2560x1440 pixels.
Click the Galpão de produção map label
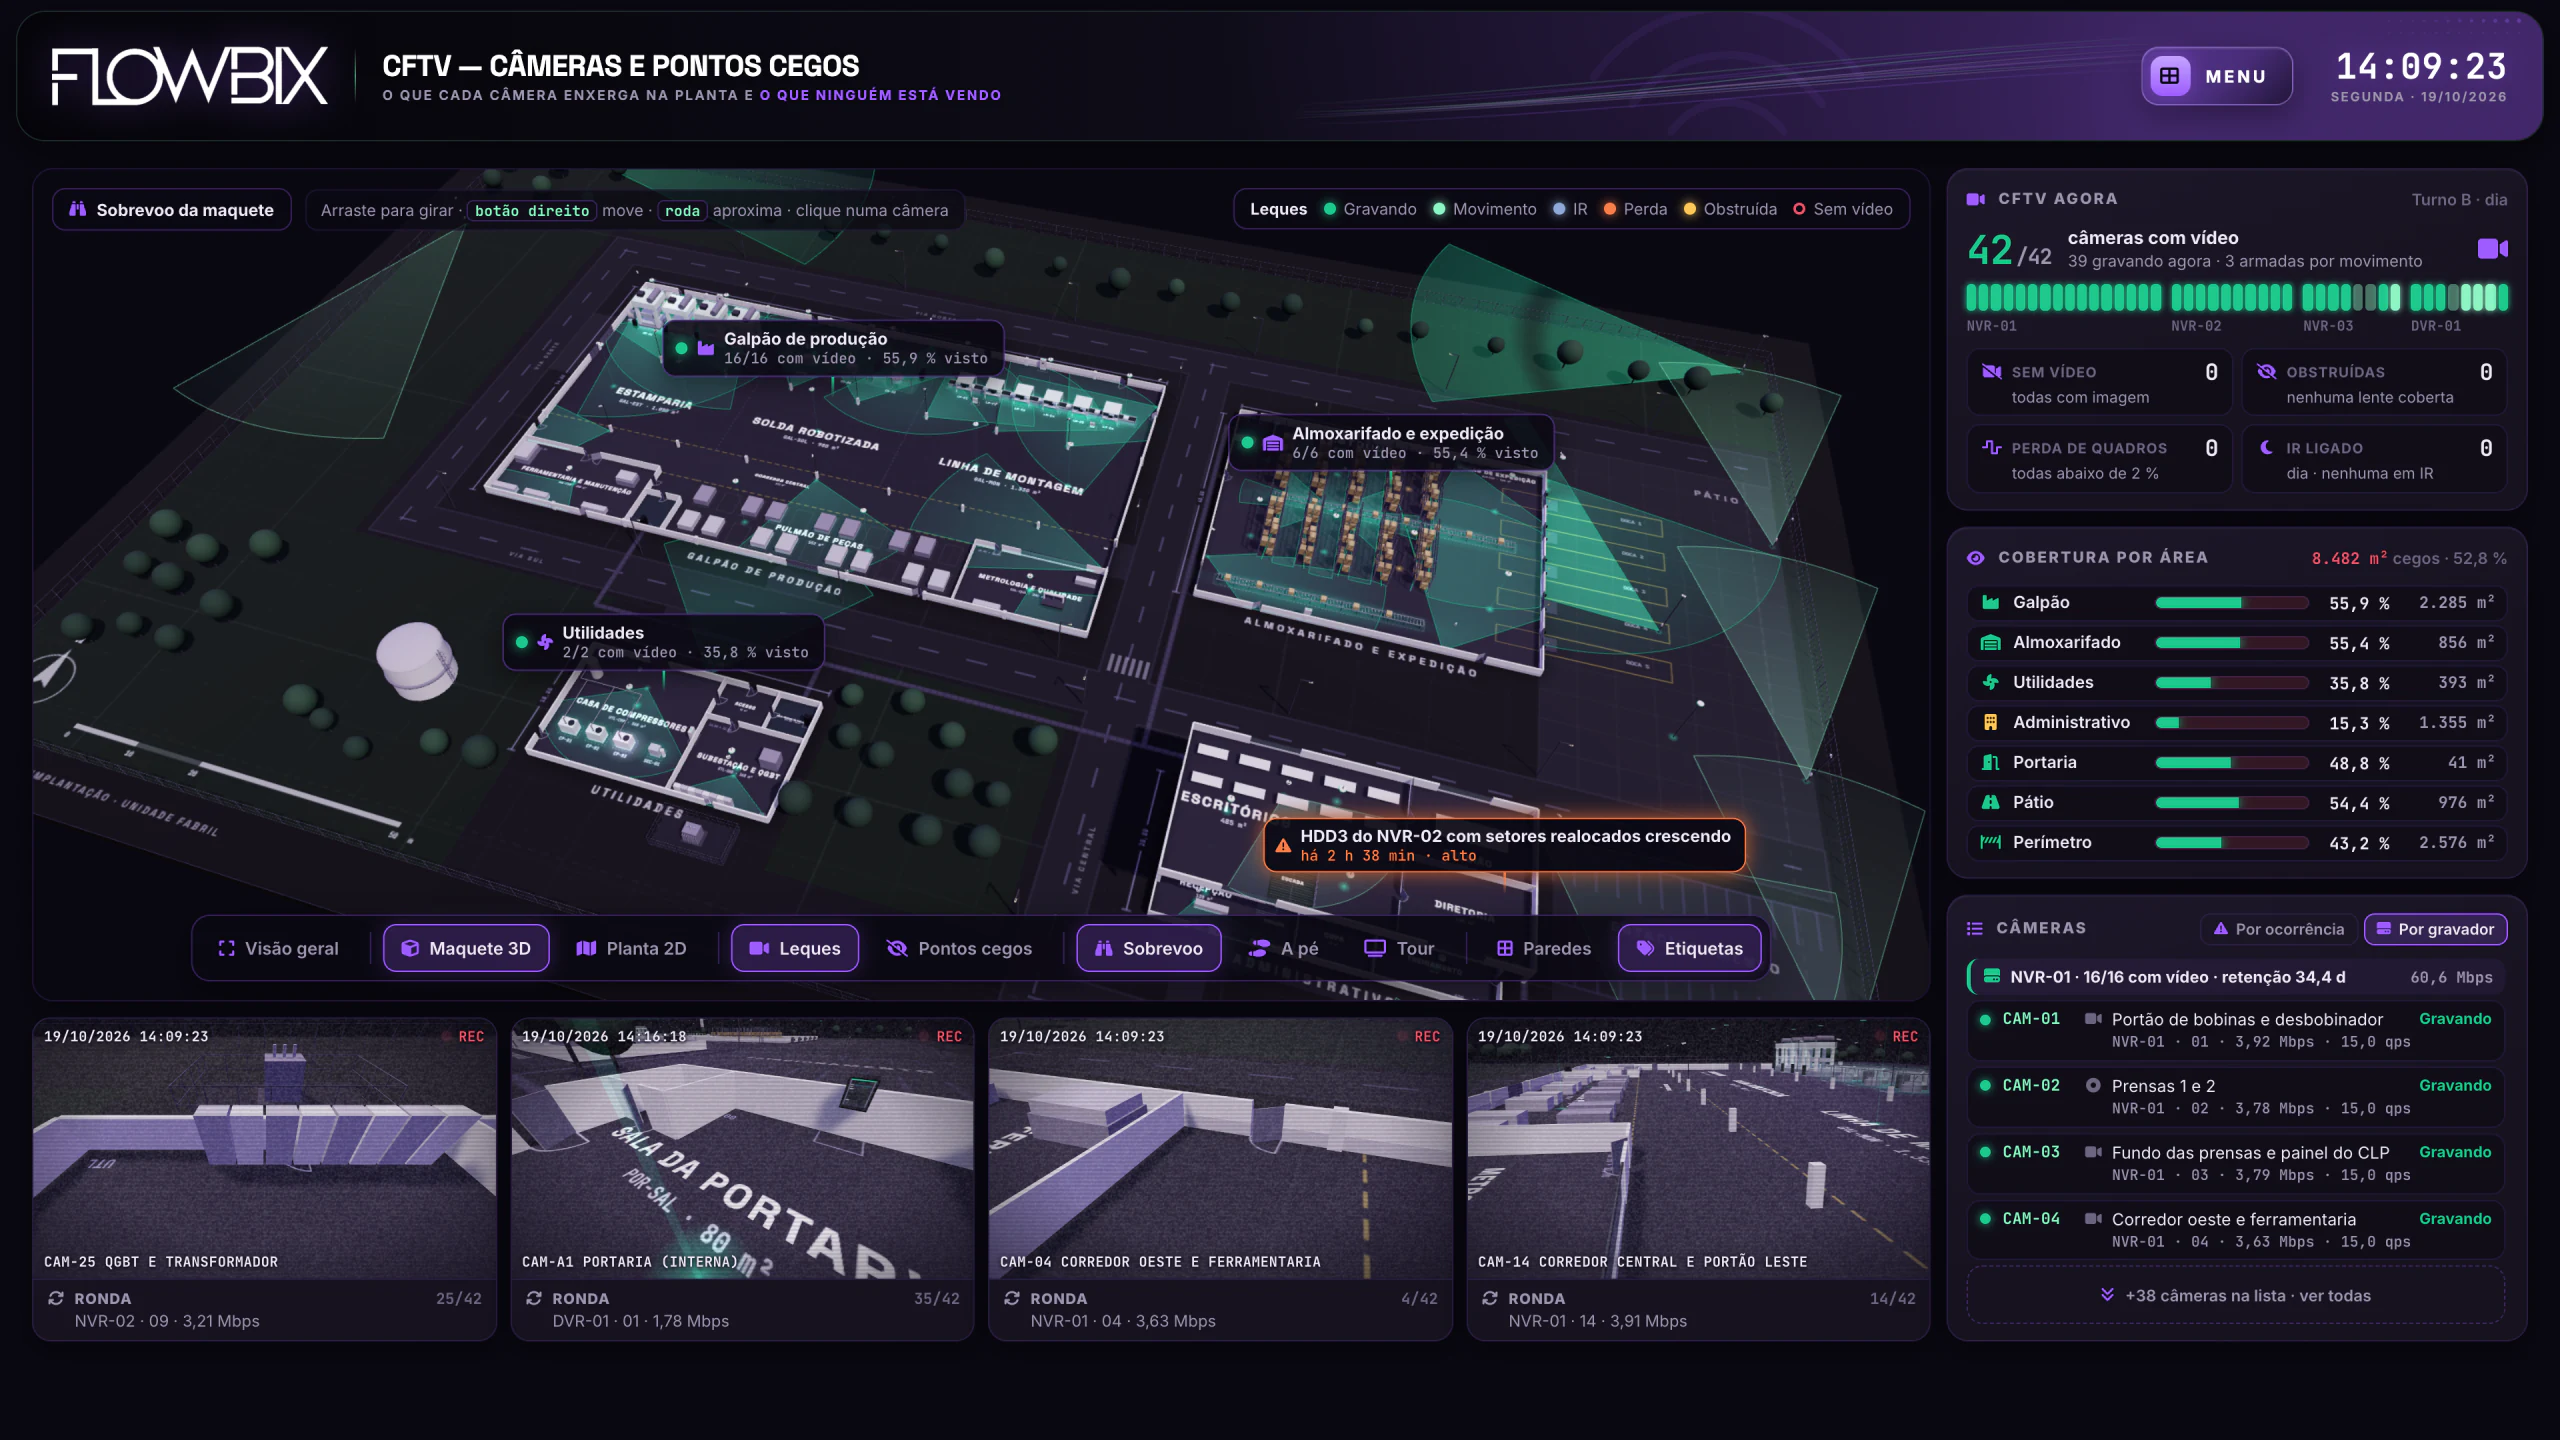(833, 348)
